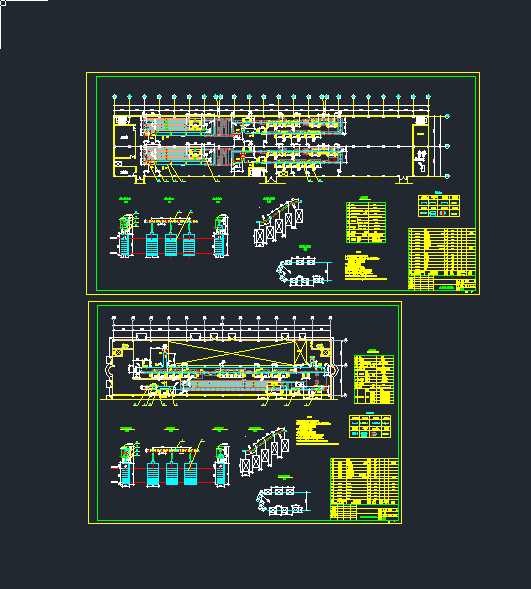
Task: Click the isometric radiator riser diagram in the lower sheet
Action: [264, 452]
